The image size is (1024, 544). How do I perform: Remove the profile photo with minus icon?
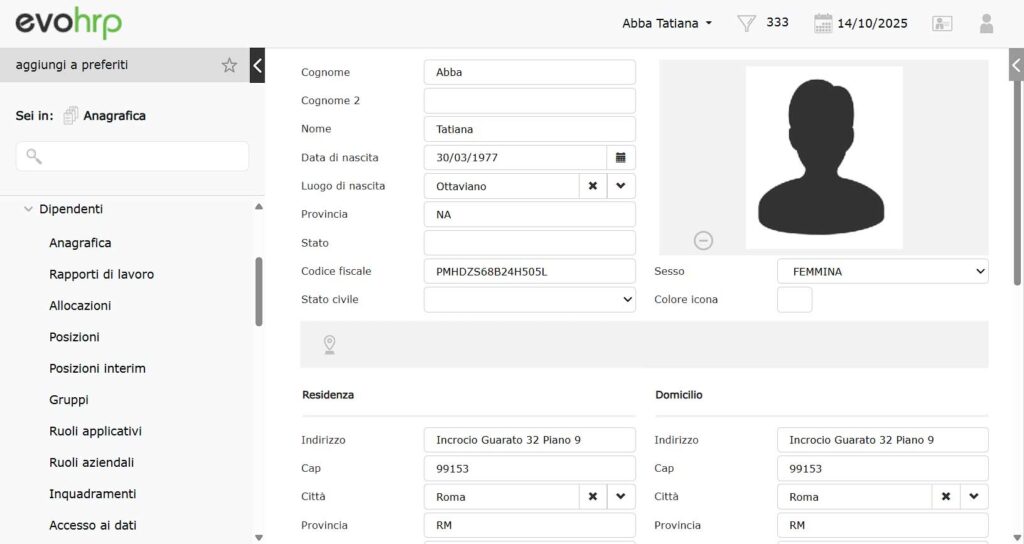click(x=703, y=240)
